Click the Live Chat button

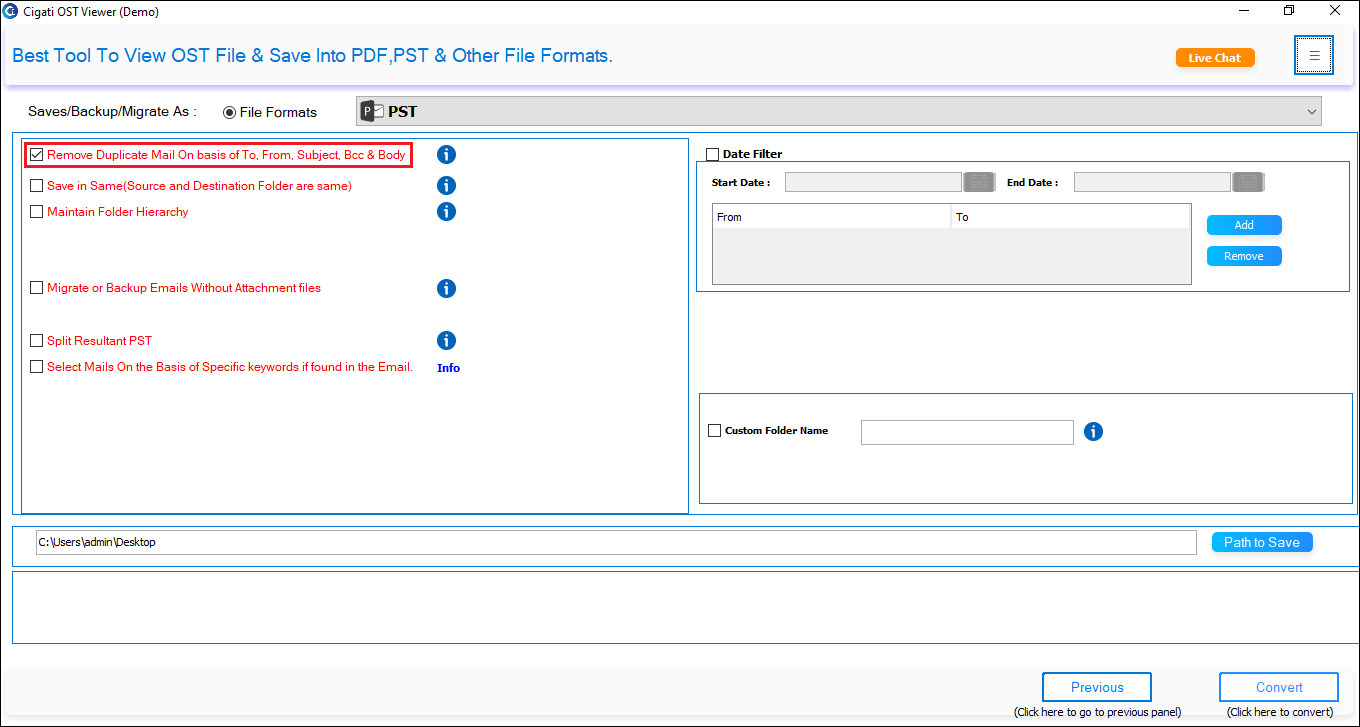(x=1215, y=58)
